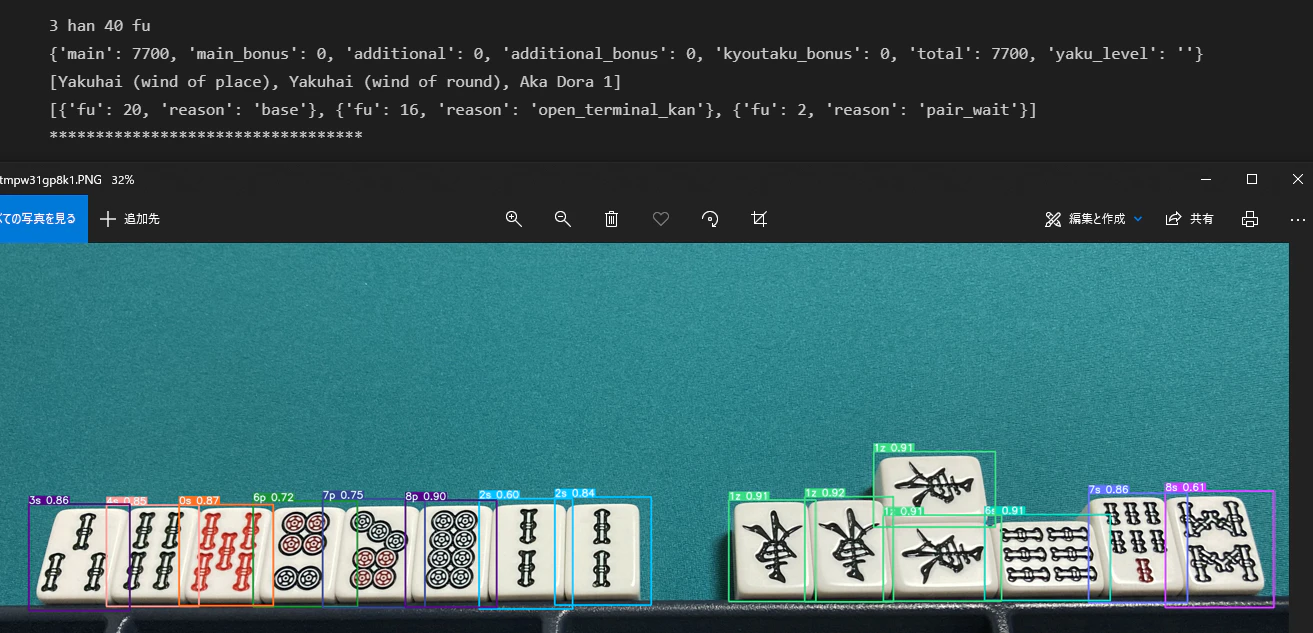
Task: Click the '8p 0.90' detection label
Action: (425, 496)
